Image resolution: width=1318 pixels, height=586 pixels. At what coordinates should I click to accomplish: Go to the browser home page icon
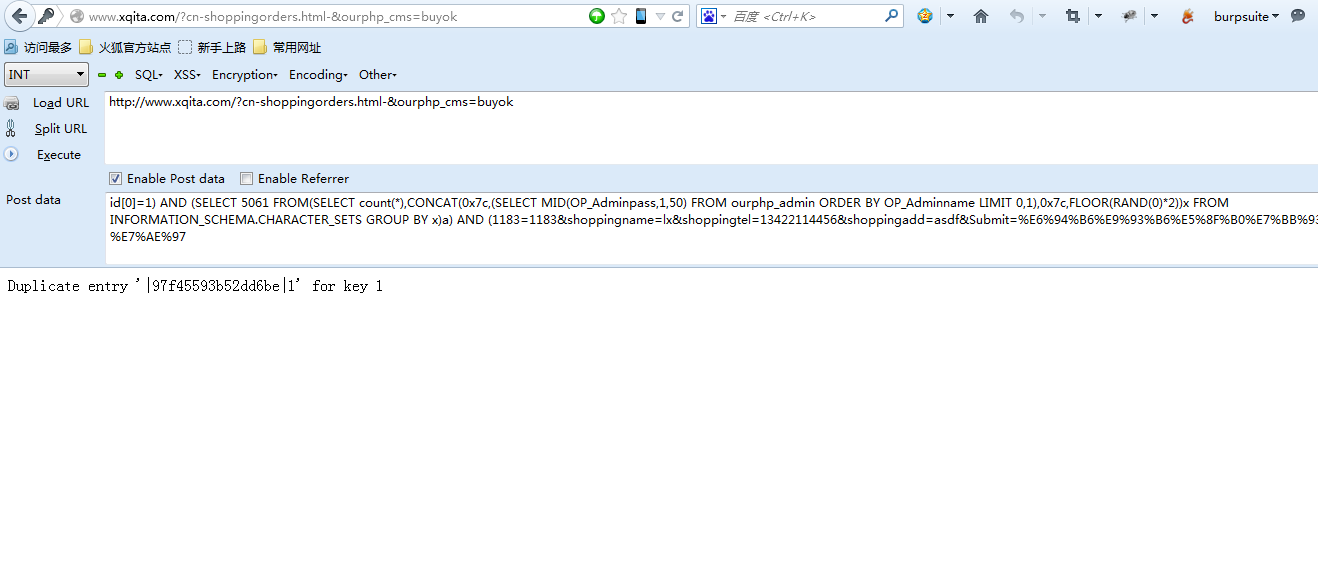coord(981,16)
